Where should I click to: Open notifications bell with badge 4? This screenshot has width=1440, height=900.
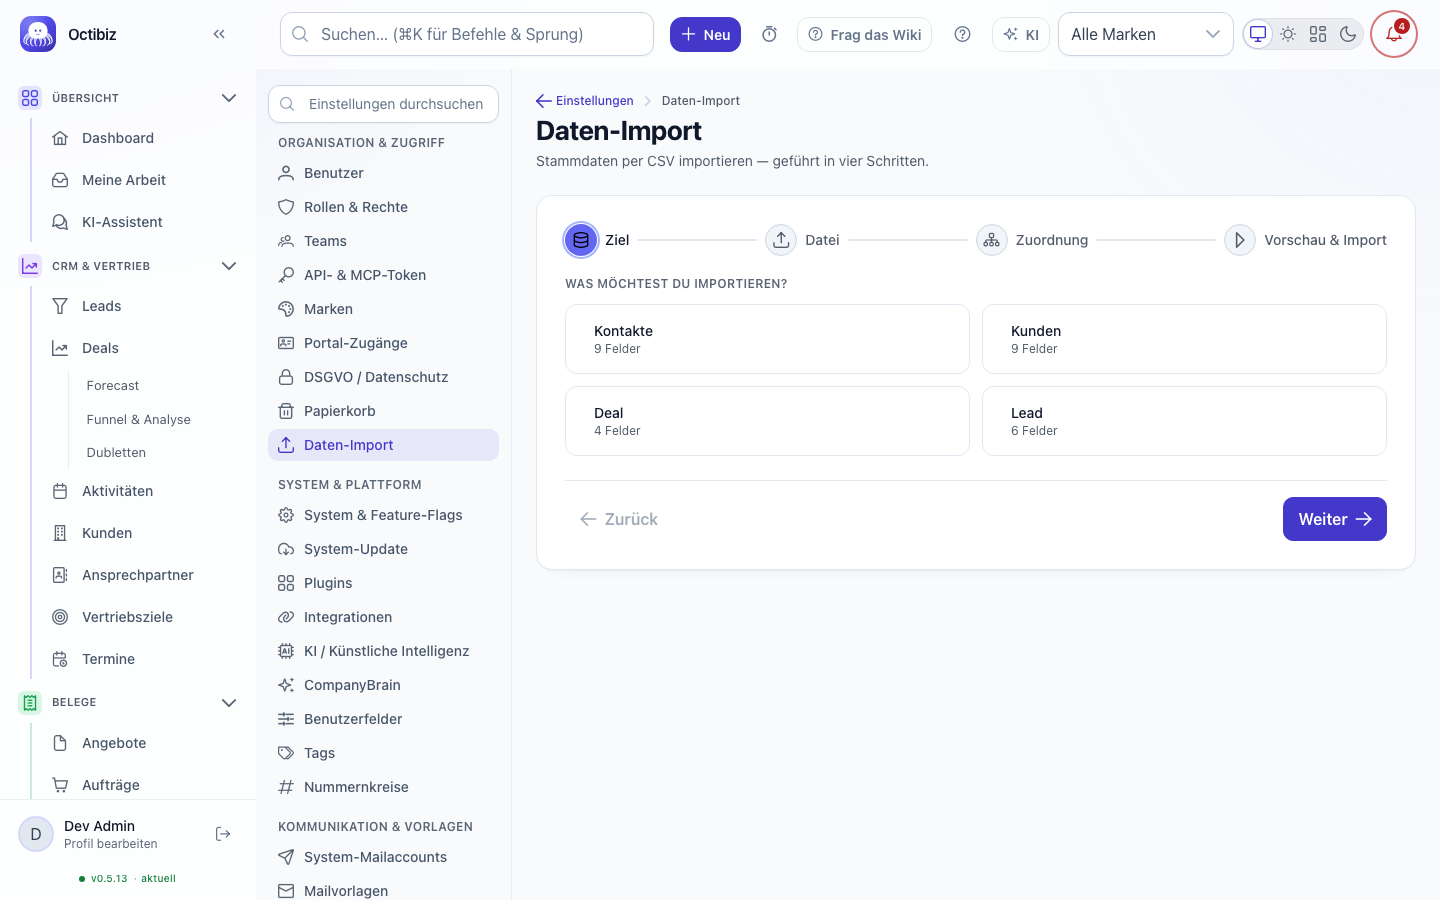(x=1394, y=34)
